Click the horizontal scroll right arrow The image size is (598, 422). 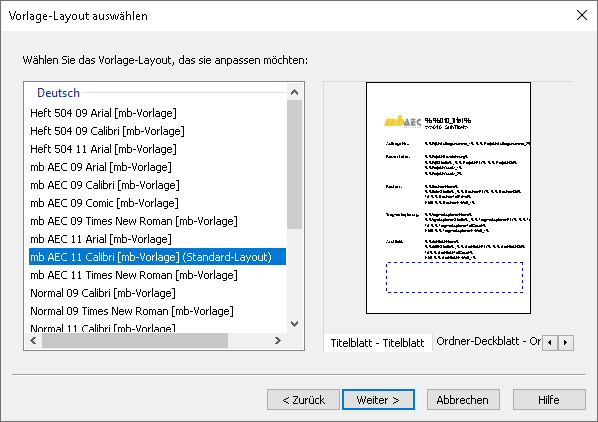coord(278,340)
